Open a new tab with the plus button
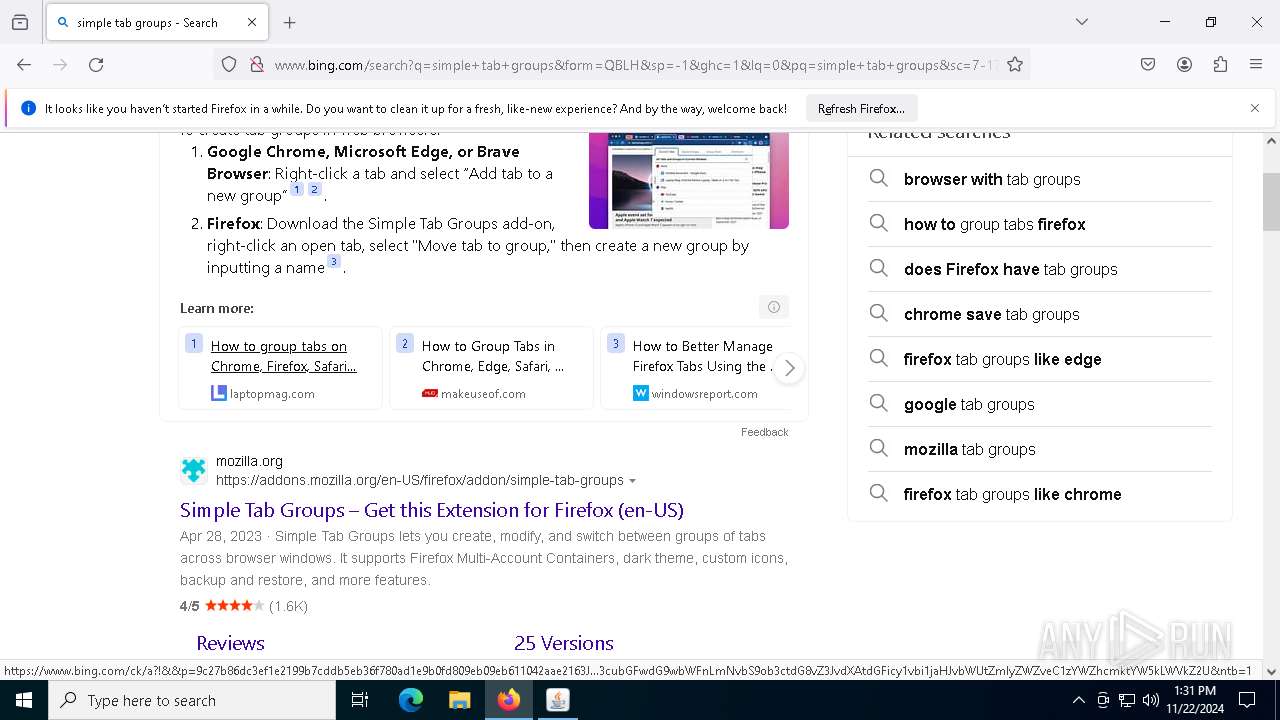 click(290, 22)
